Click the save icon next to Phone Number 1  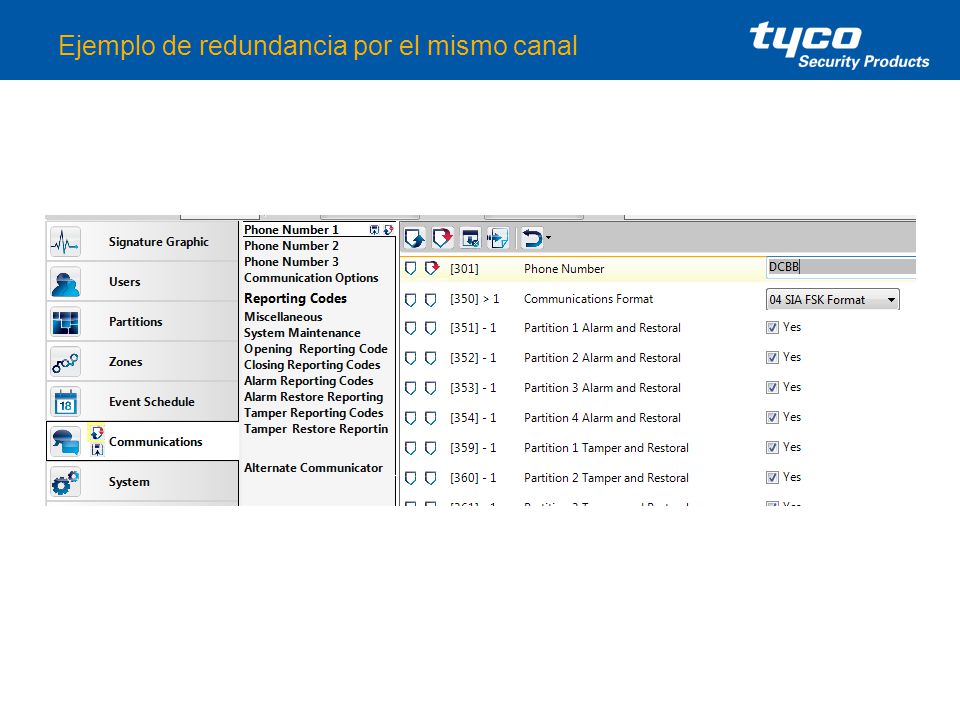[374, 230]
